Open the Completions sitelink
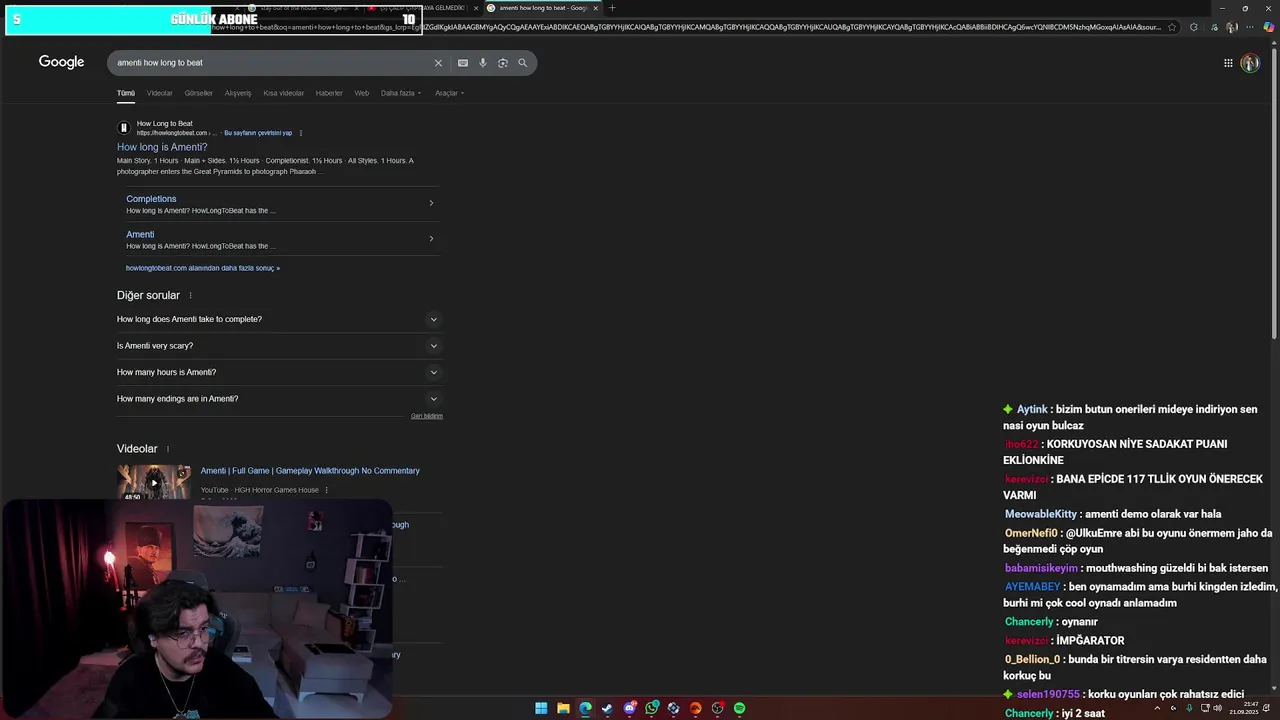This screenshot has width=1280, height=720. [x=151, y=199]
